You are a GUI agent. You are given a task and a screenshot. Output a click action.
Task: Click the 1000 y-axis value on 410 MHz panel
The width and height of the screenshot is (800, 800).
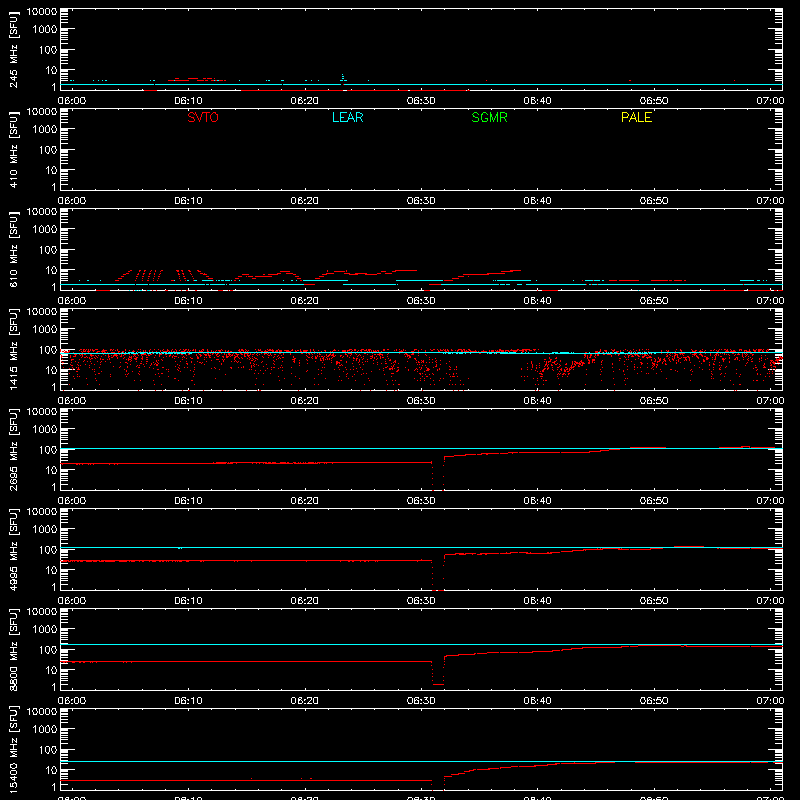(45, 130)
